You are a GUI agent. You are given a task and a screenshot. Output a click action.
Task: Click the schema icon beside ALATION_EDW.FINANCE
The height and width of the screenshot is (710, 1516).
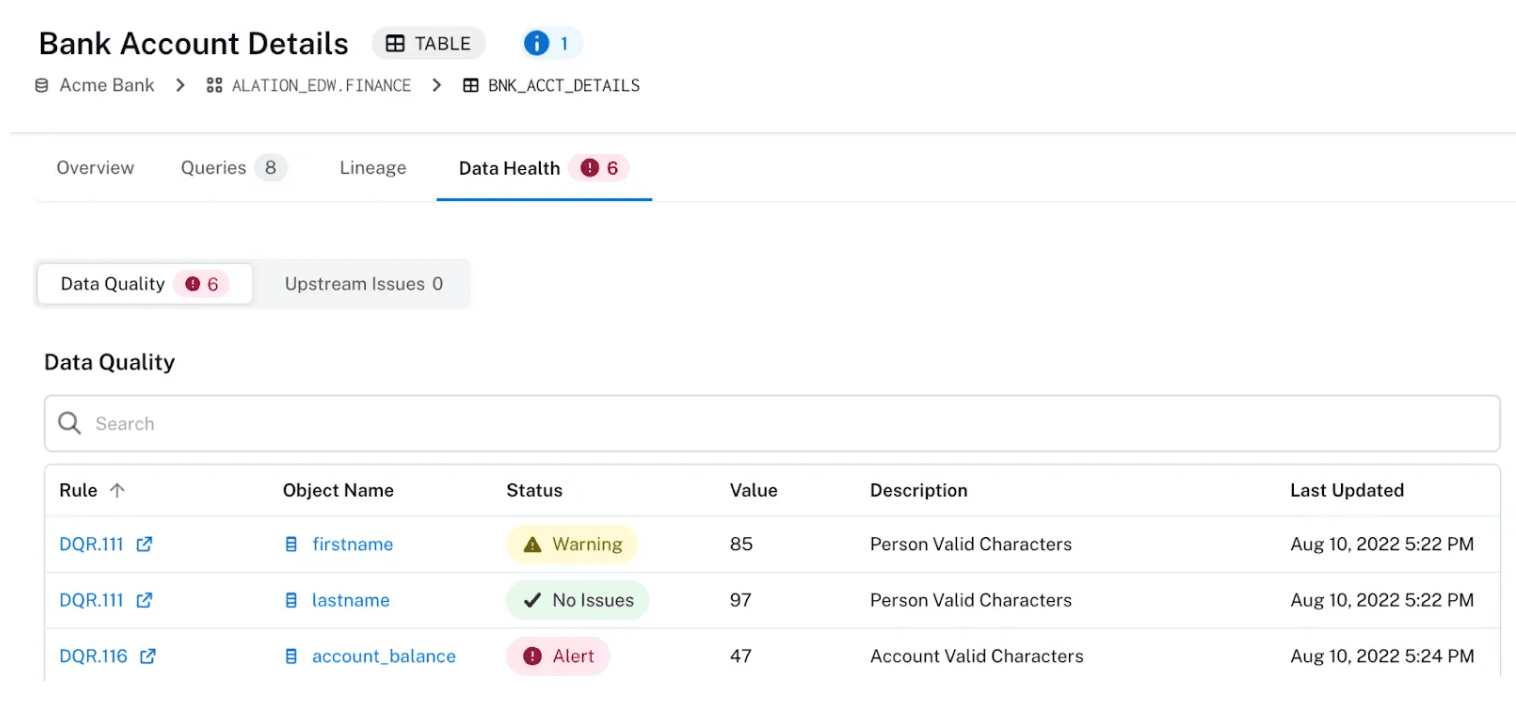[x=212, y=85]
